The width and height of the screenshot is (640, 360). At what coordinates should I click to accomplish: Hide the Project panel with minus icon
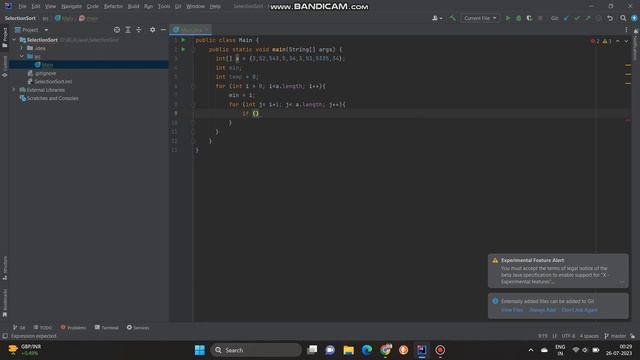pos(163,30)
